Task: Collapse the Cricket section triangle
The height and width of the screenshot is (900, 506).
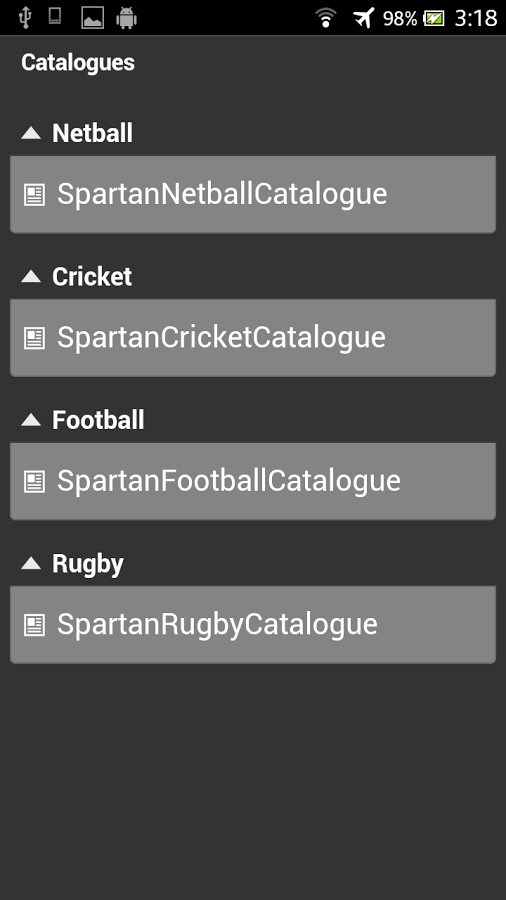Action: pyautogui.click(x=31, y=277)
